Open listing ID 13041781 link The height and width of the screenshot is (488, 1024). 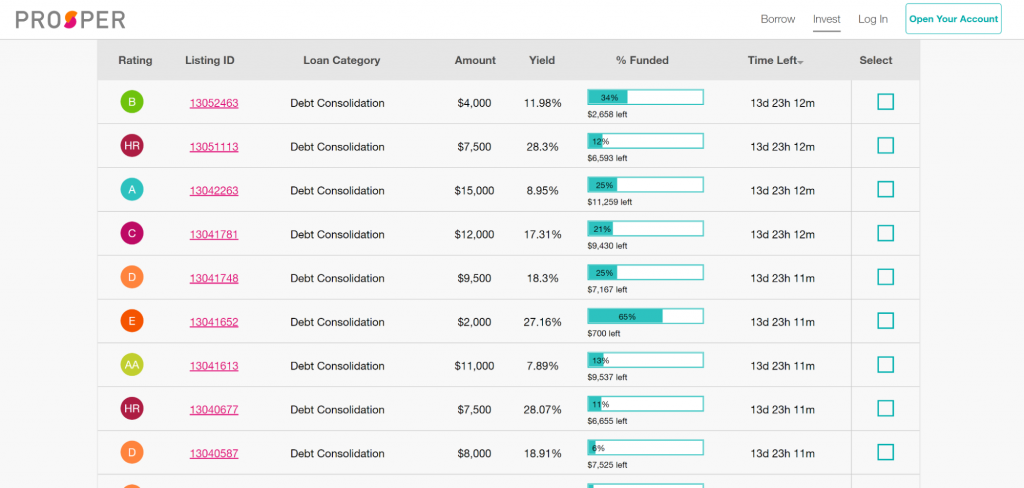point(214,235)
